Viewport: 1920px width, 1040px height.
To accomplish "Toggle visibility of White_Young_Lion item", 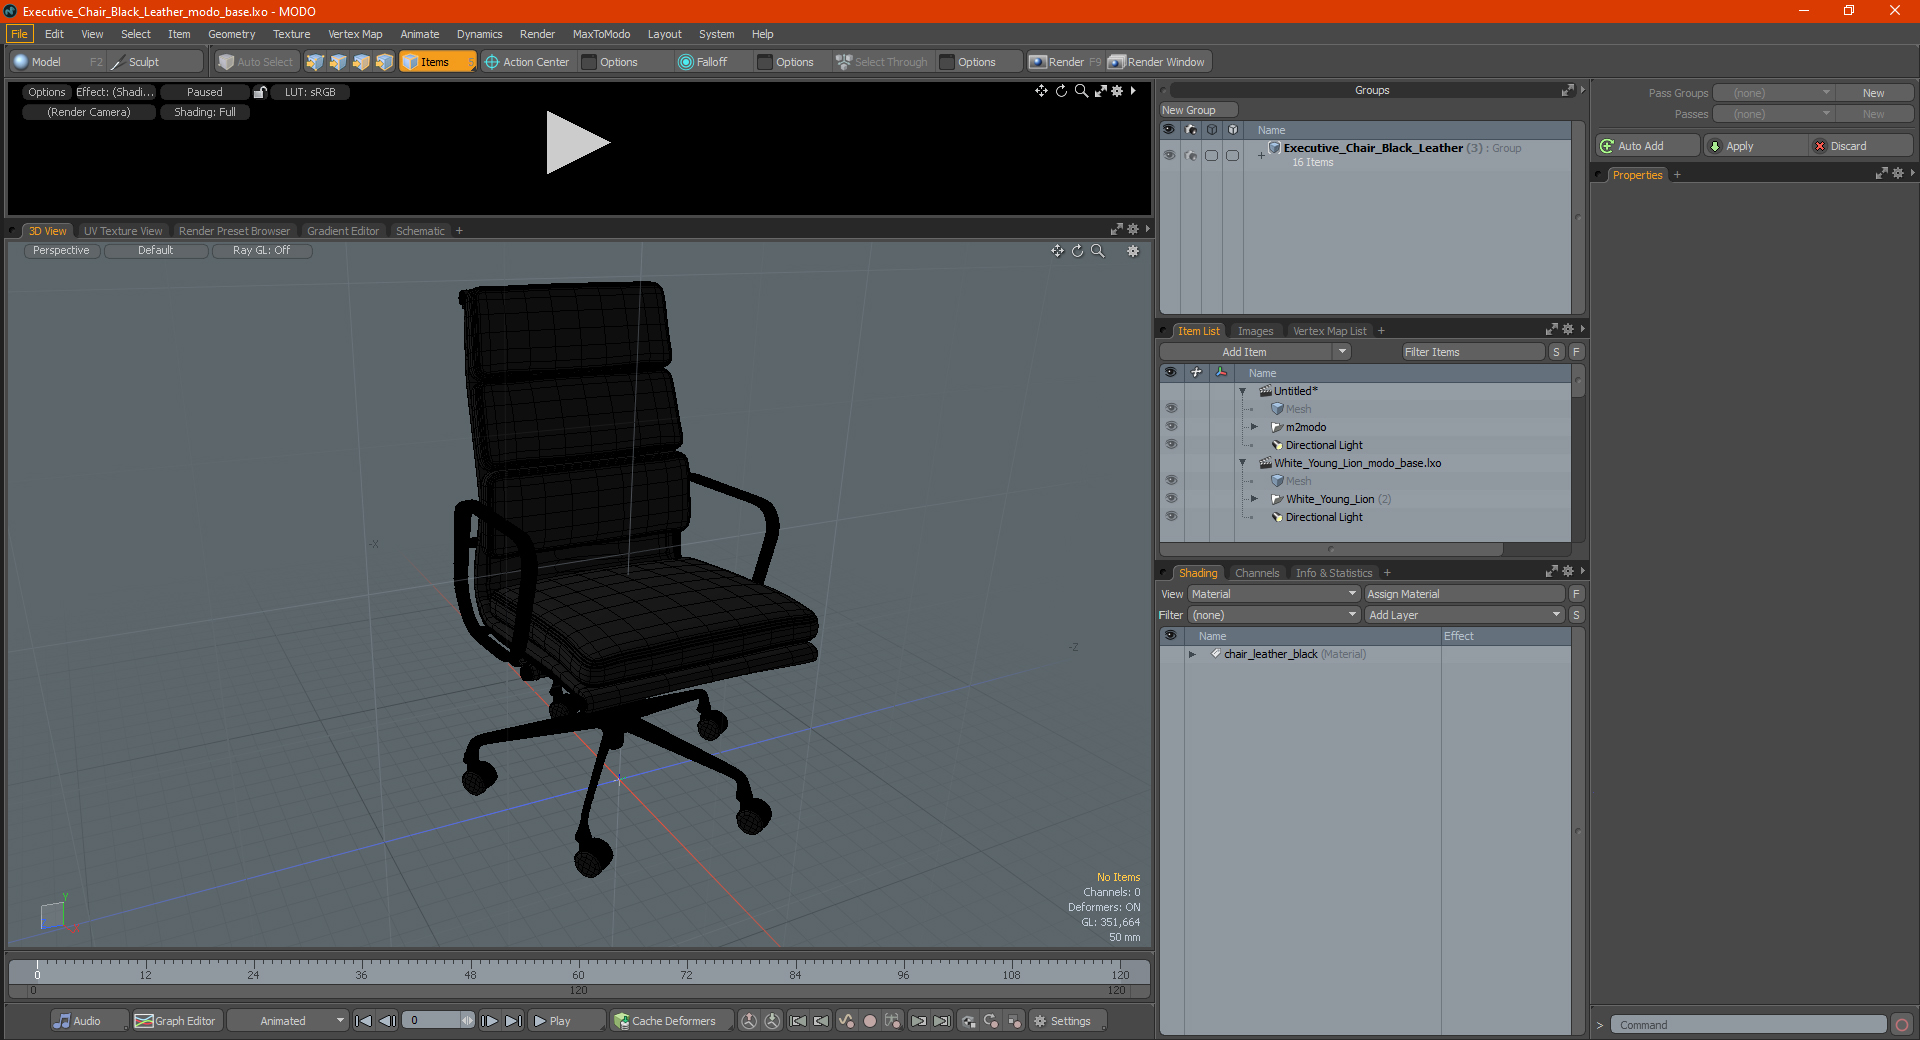I will tap(1171, 499).
